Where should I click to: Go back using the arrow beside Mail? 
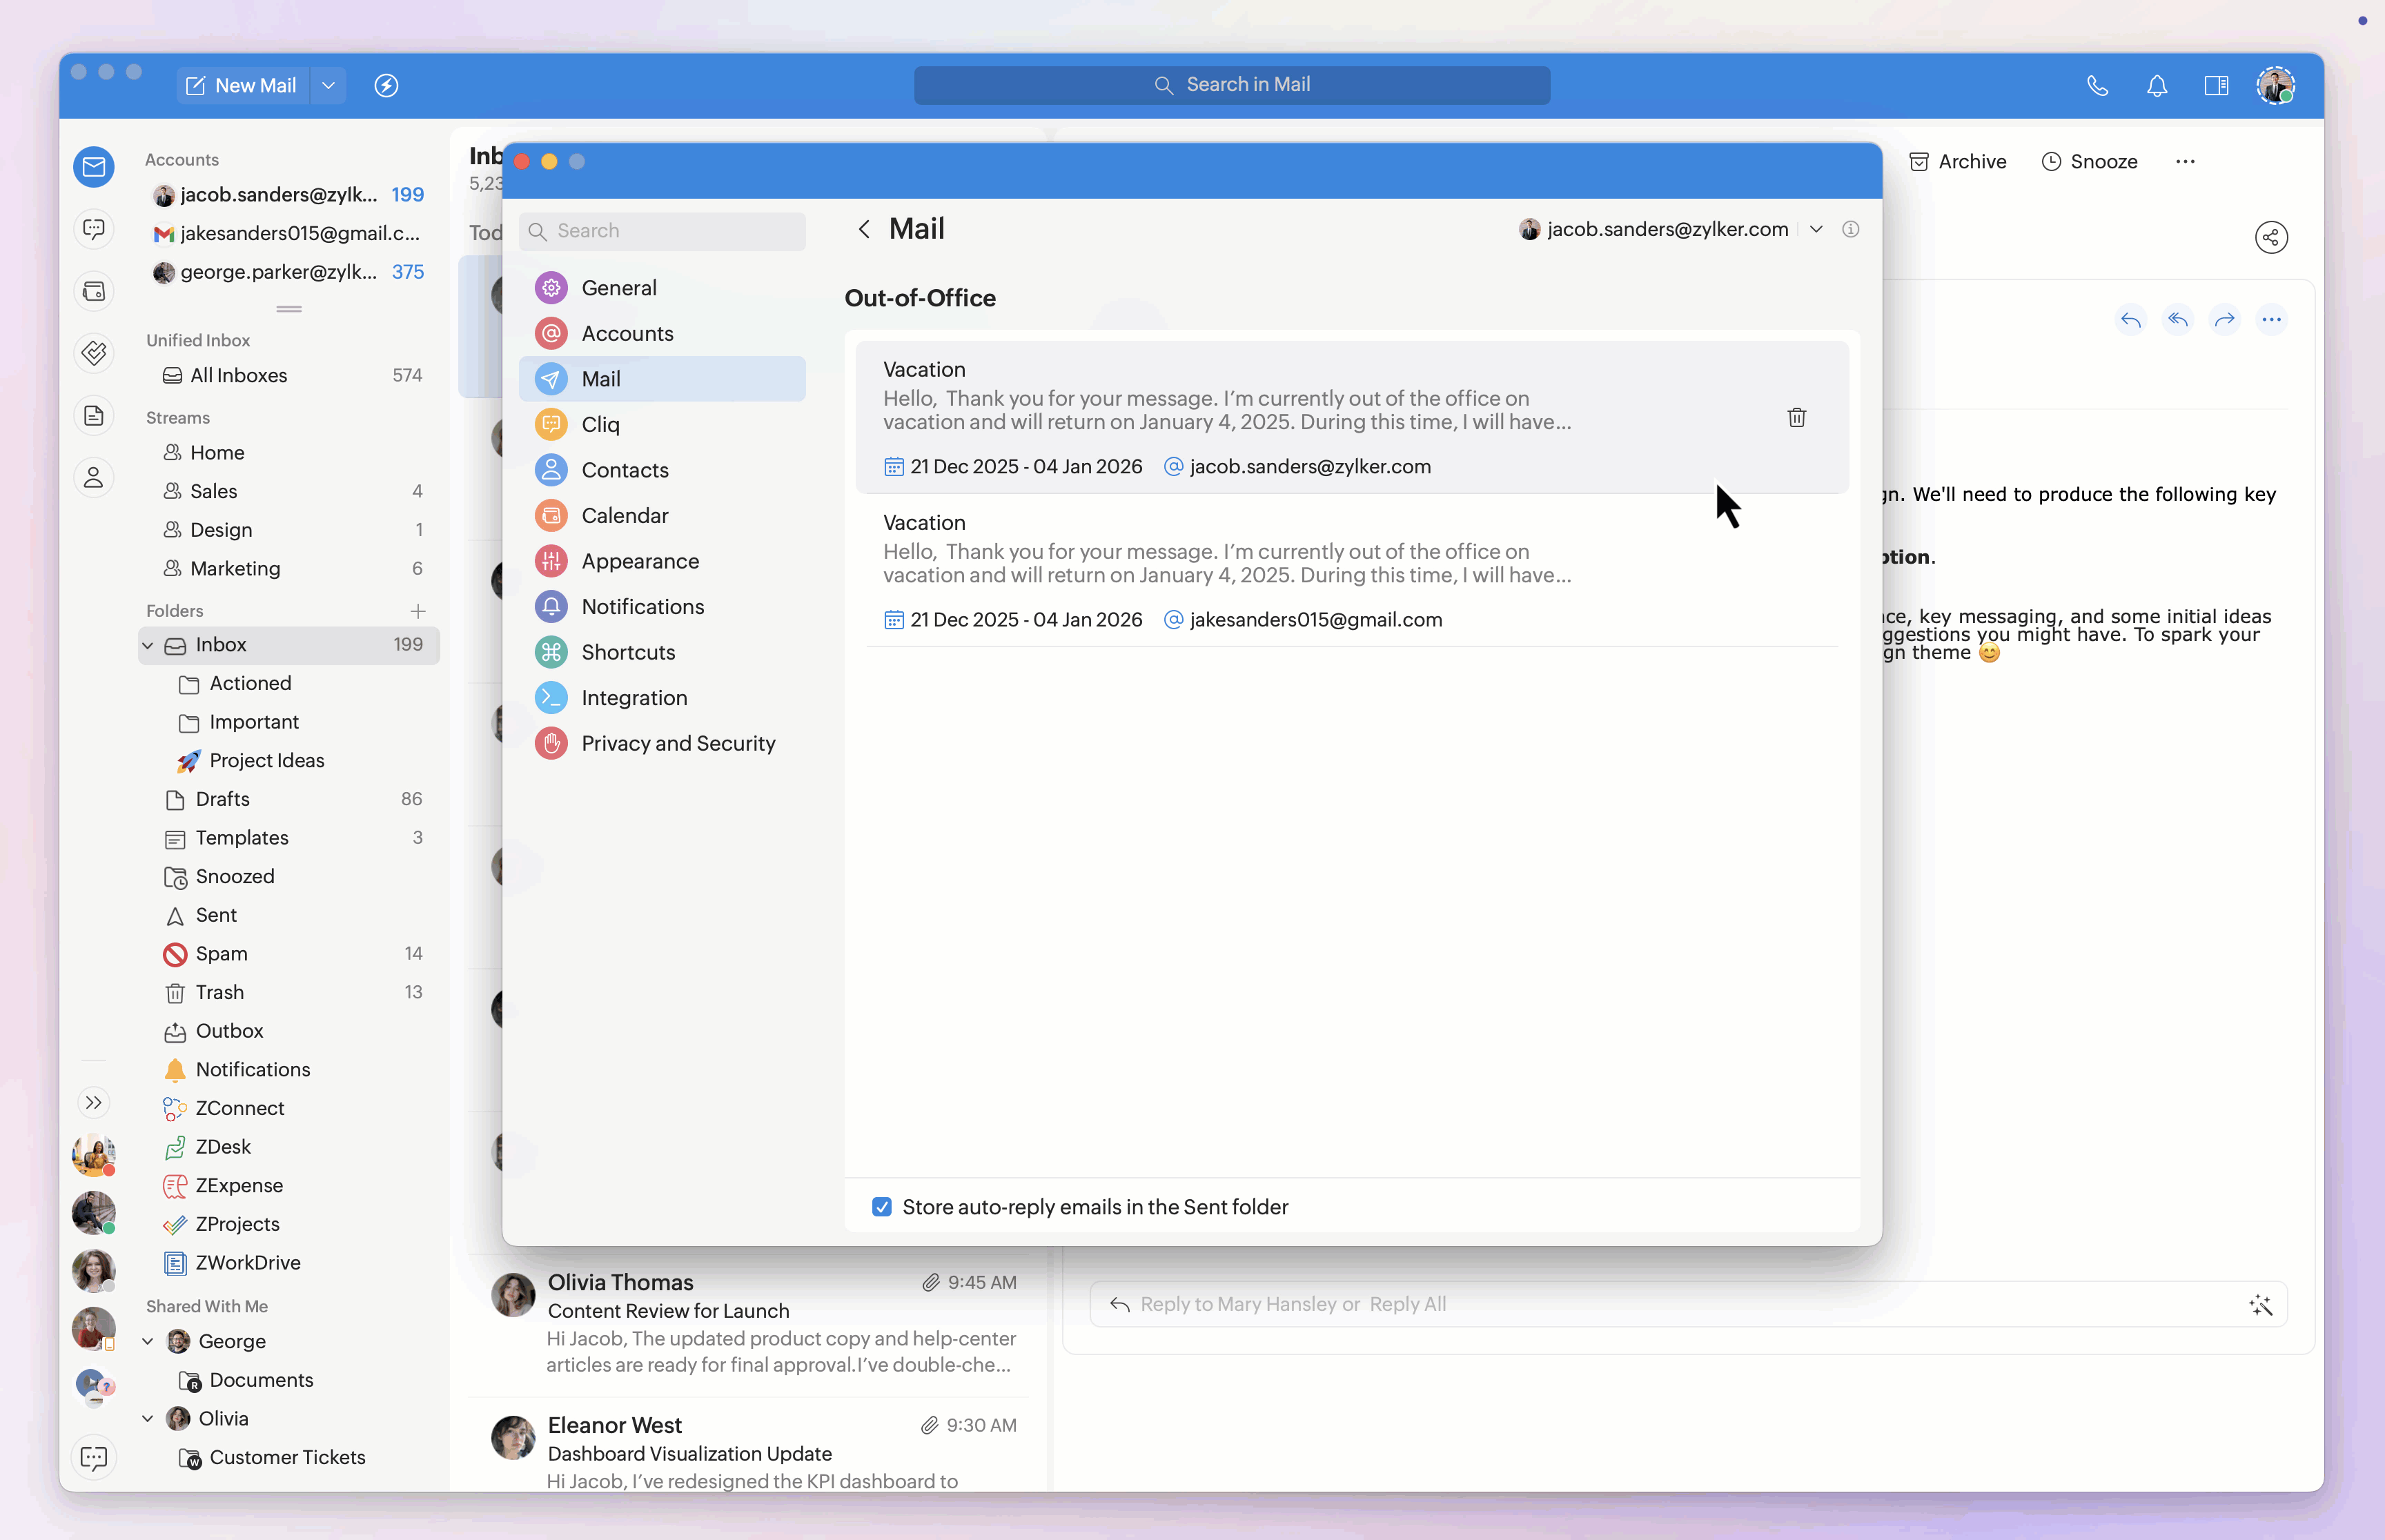pos(864,229)
